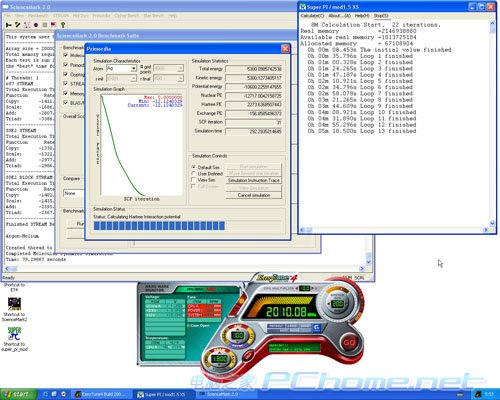Switch to EasyTune4 taskbar button
The image size is (500, 400).
(102, 394)
